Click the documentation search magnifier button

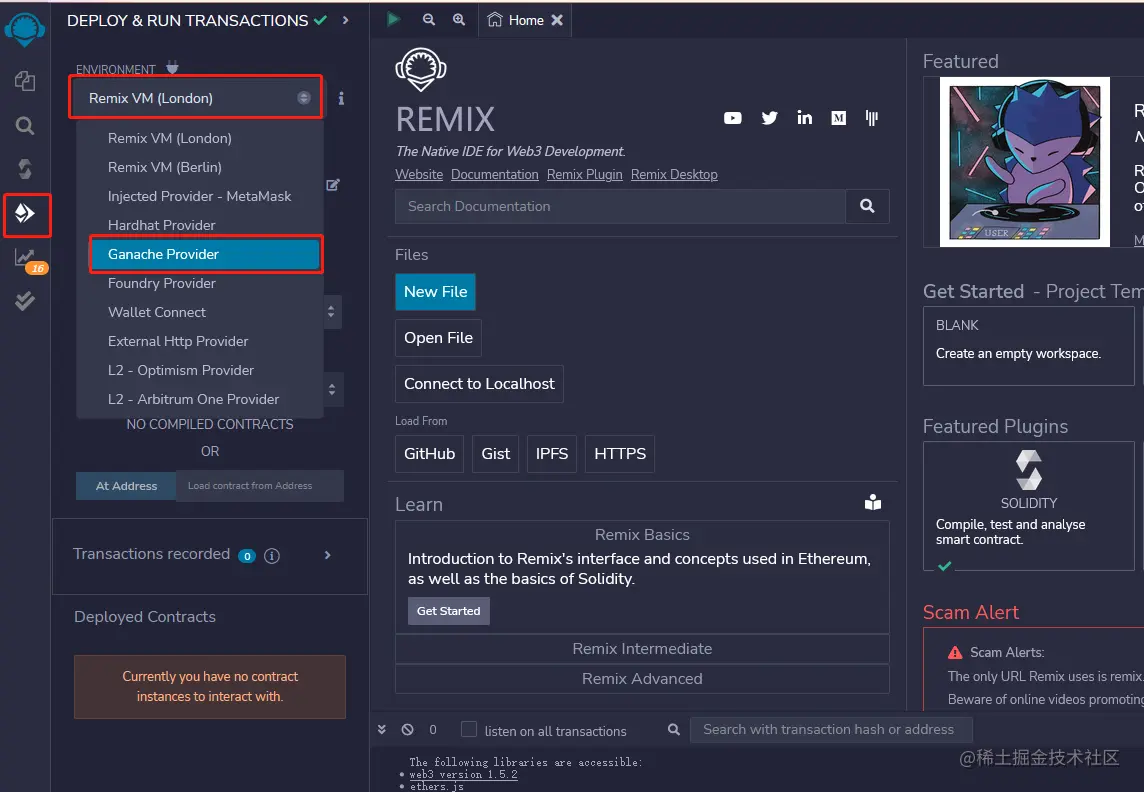point(867,206)
